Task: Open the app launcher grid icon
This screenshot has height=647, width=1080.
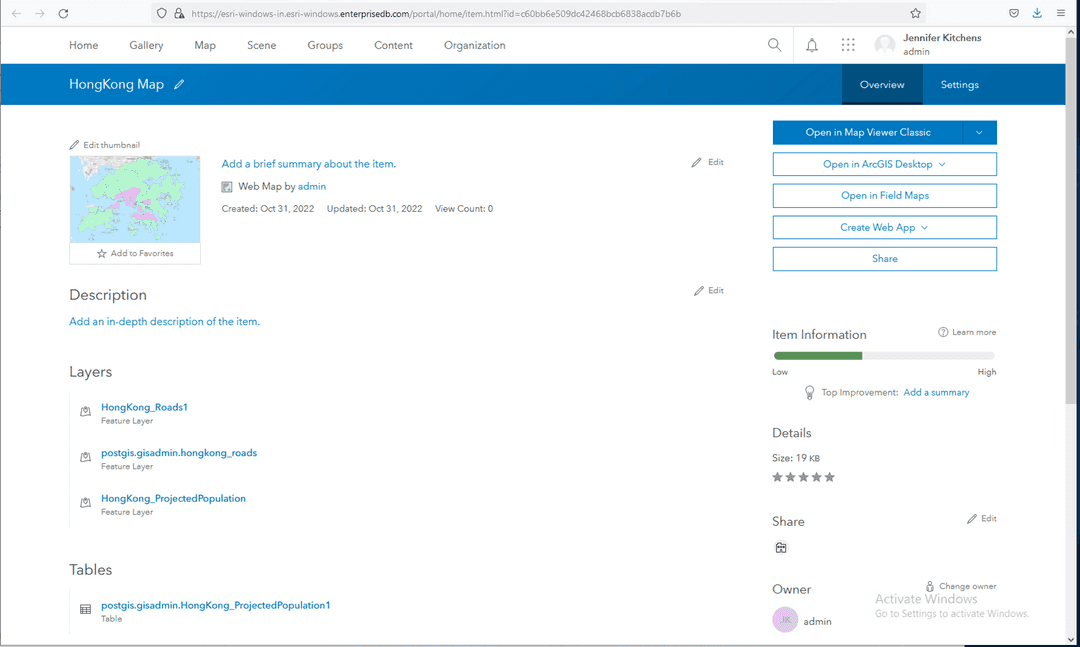Action: pyautogui.click(x=848, y=45)
